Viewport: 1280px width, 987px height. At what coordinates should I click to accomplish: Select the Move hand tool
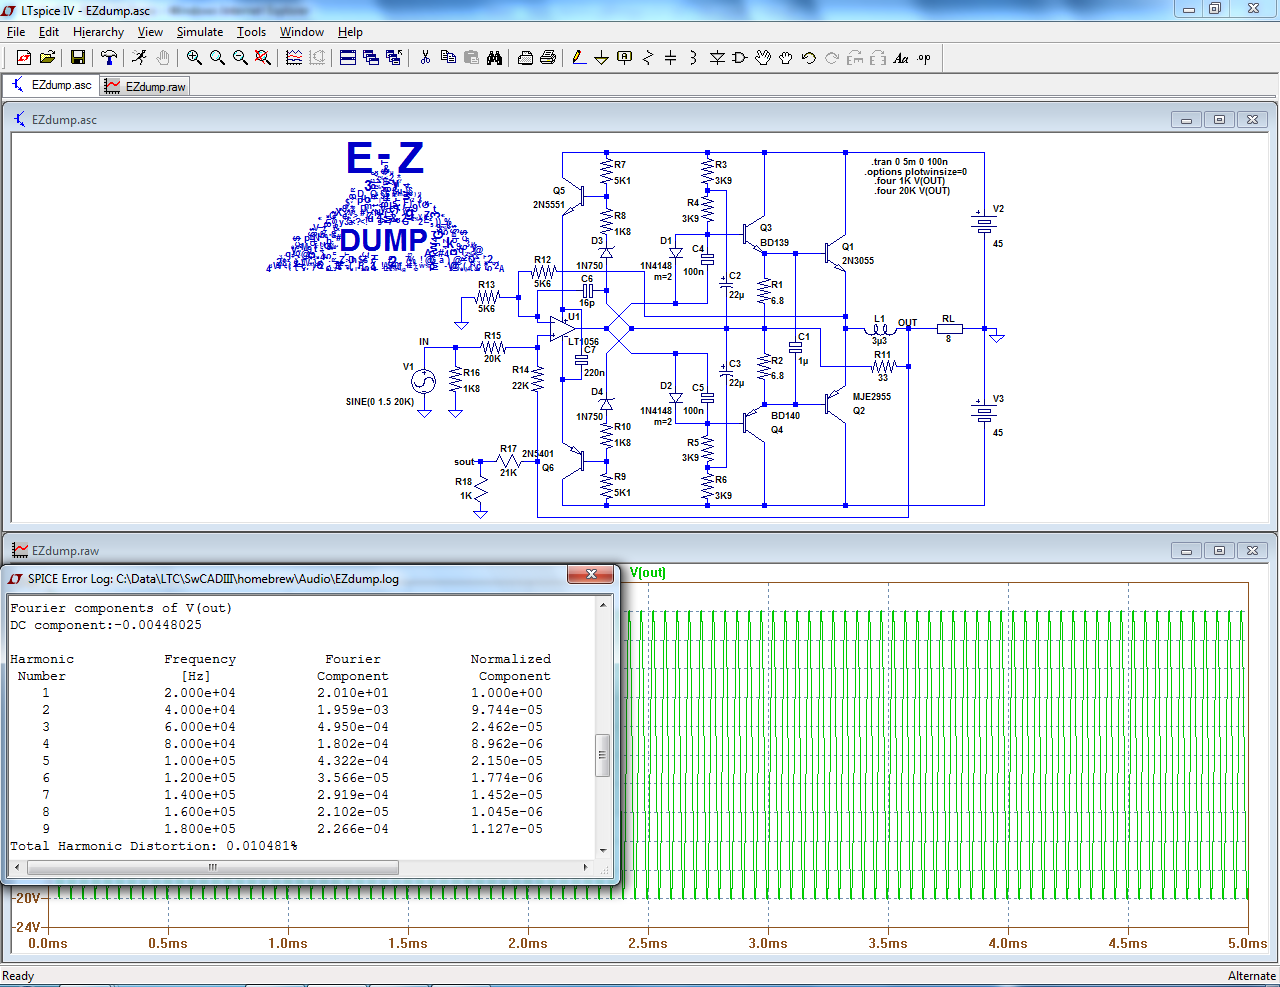[763, 58]
